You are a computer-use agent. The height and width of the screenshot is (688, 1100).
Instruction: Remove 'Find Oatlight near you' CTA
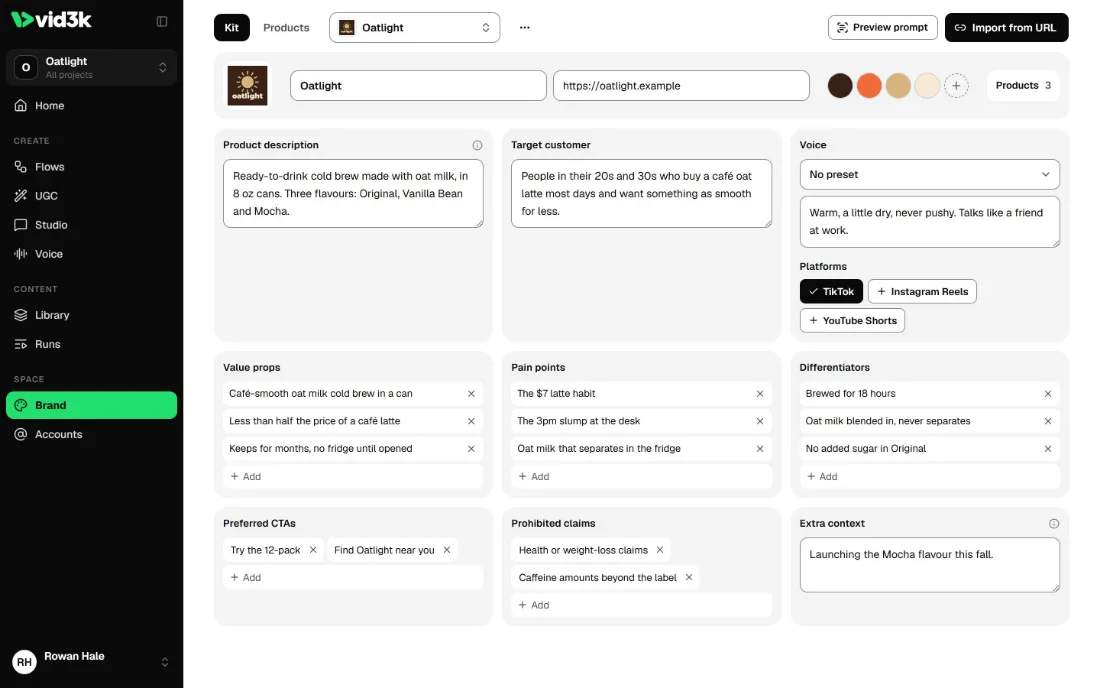pos(447,551)
